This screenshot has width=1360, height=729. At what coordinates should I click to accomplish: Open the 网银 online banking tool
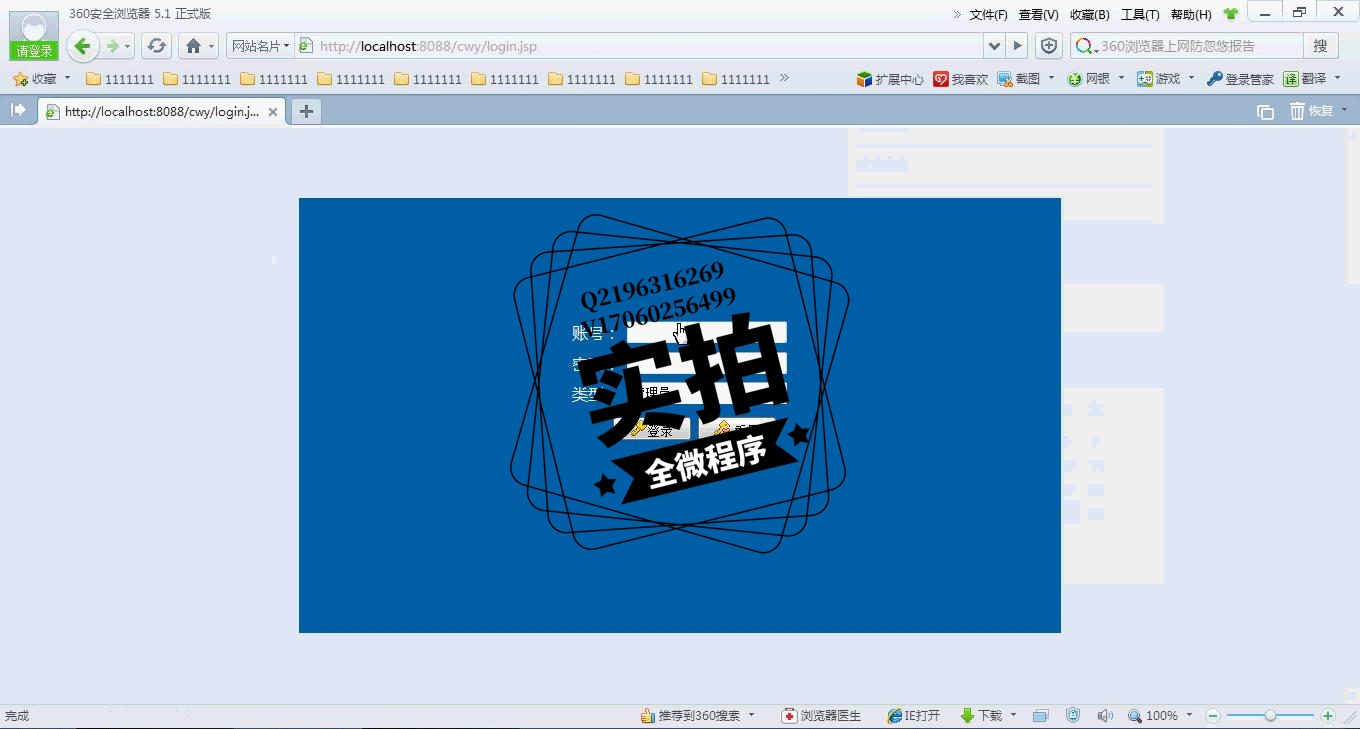(1089, 79)
